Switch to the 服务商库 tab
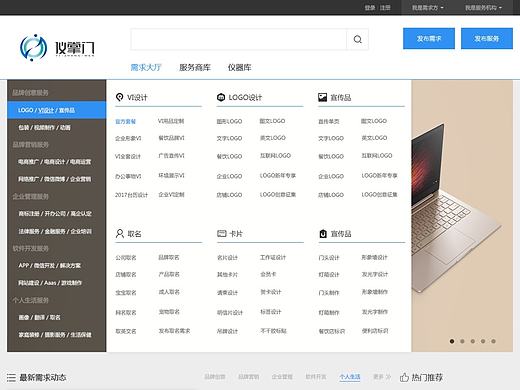Image resolution: width=520 pixels, height=390 pixels. (x=195, y=67)
